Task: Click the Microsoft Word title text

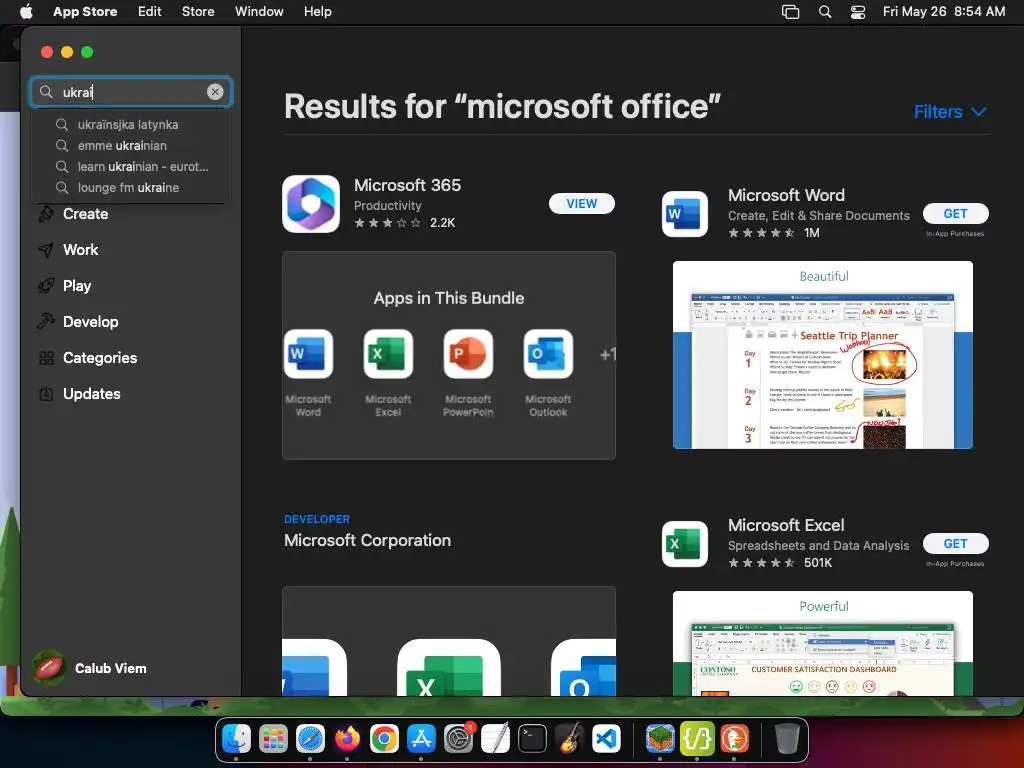Action: point(786,195)
